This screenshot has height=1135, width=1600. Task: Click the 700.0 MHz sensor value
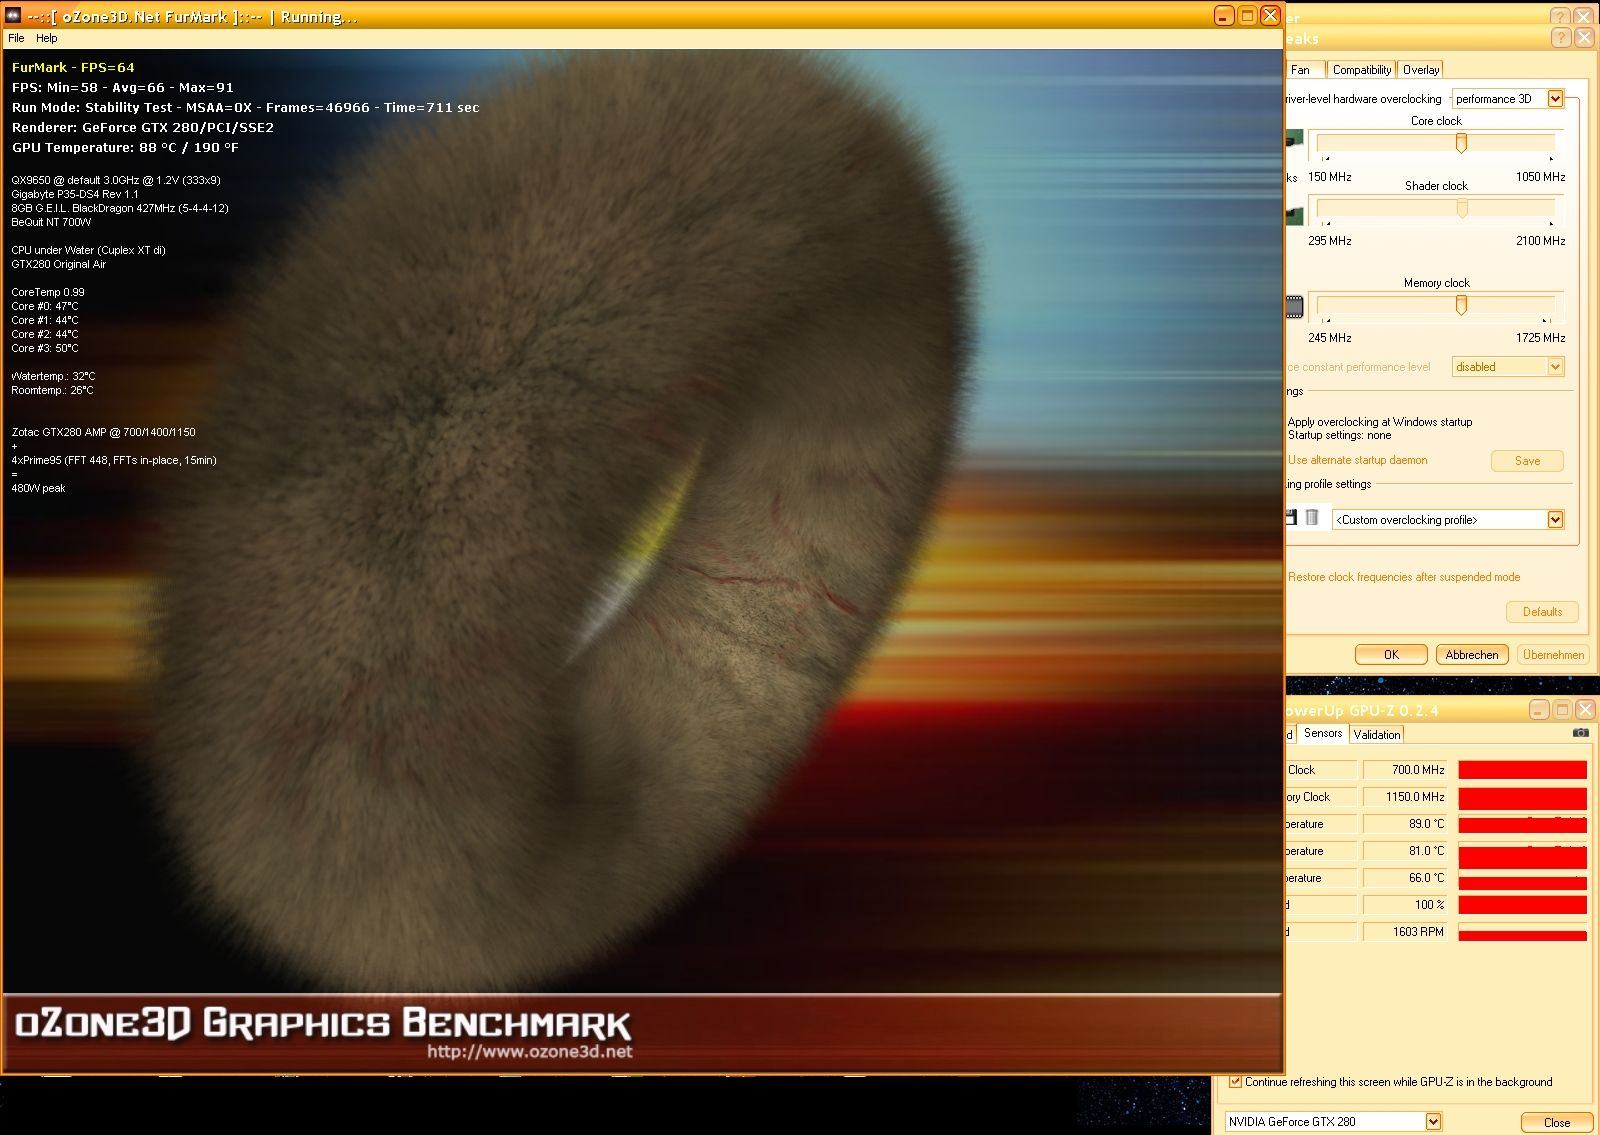point(1405,770)
